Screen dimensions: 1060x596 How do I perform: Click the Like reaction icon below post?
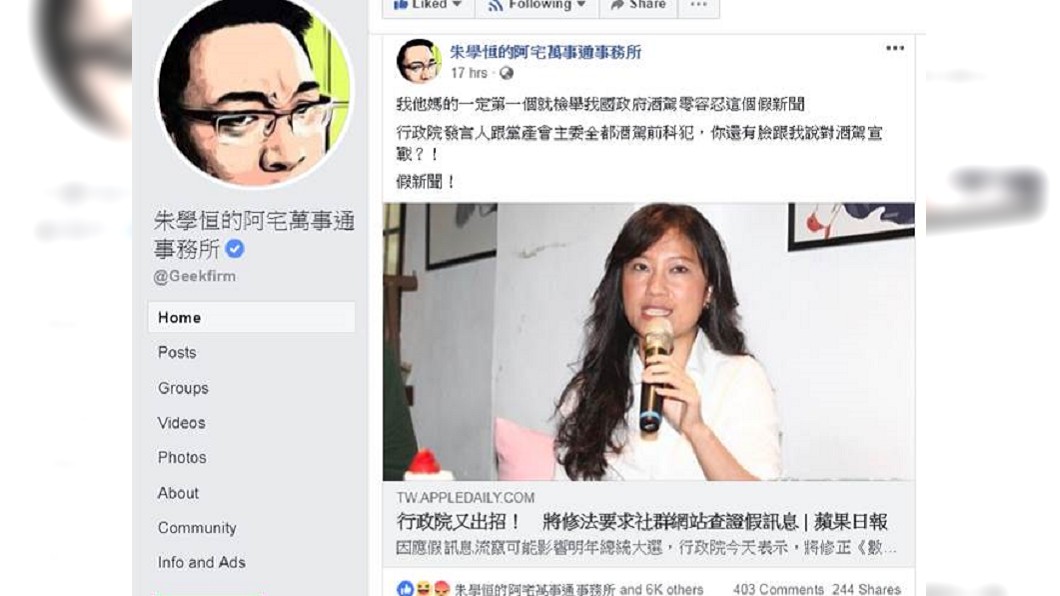point(405,589)
